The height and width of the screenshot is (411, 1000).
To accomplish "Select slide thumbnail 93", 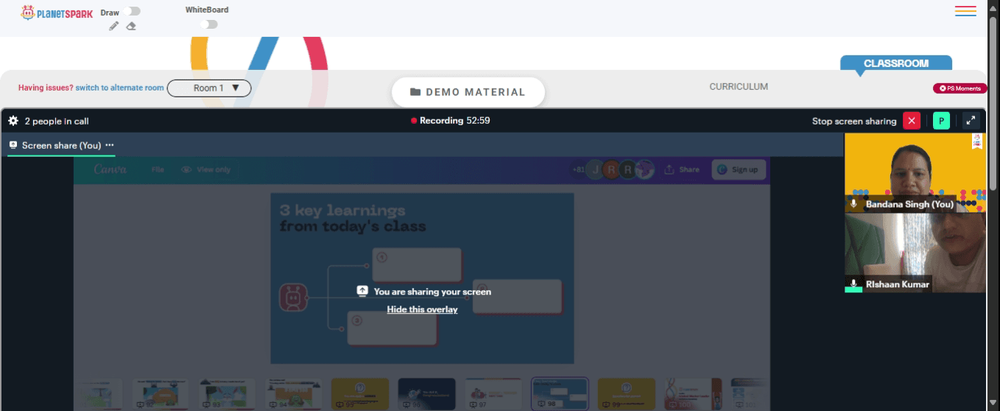I will [x=226, y=393].
